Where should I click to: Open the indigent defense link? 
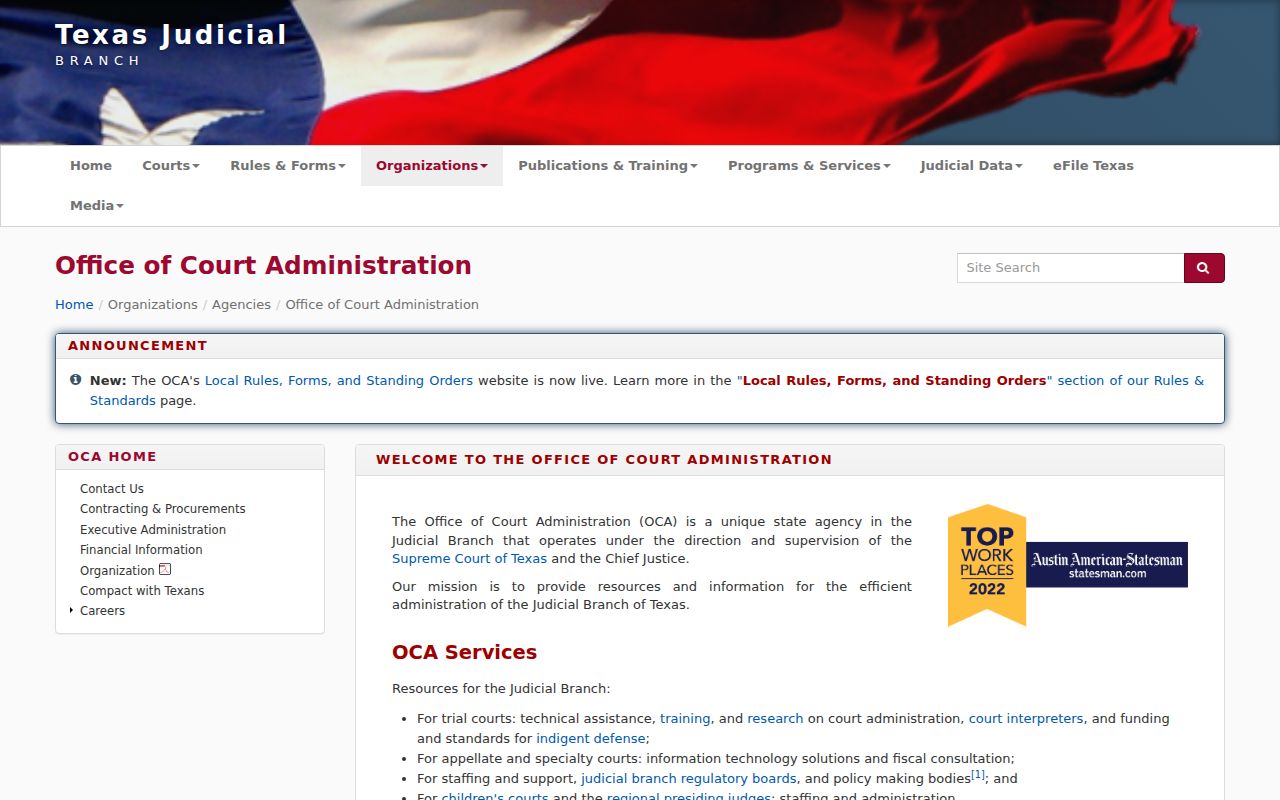(590, 739)
